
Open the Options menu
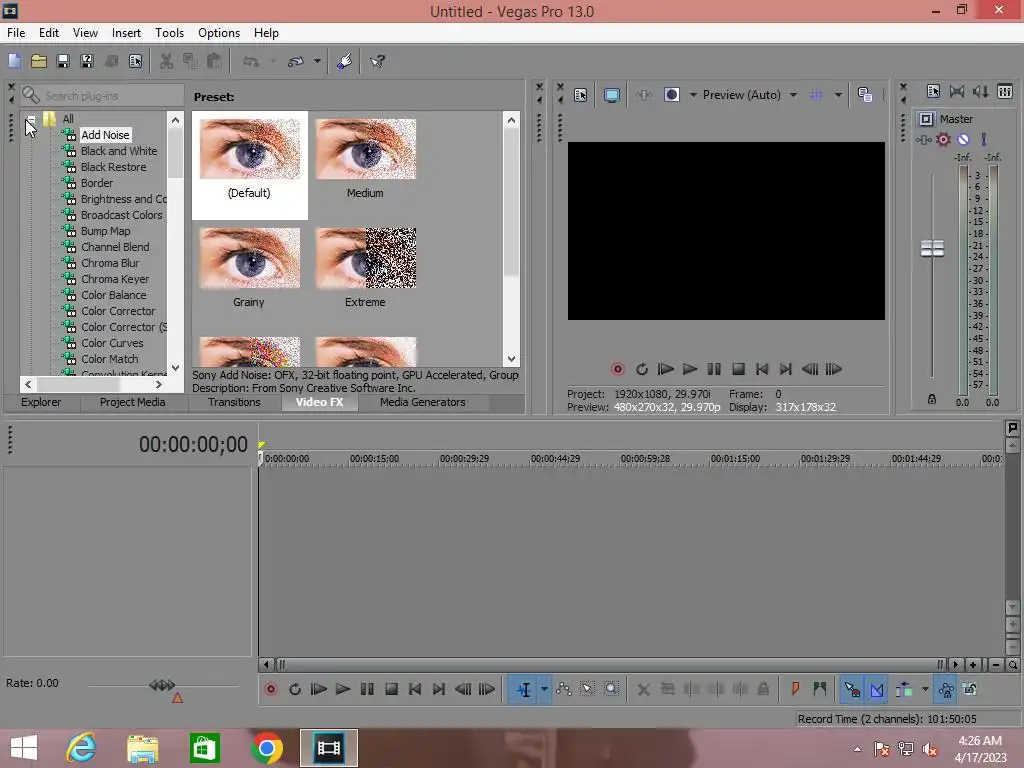219,33
